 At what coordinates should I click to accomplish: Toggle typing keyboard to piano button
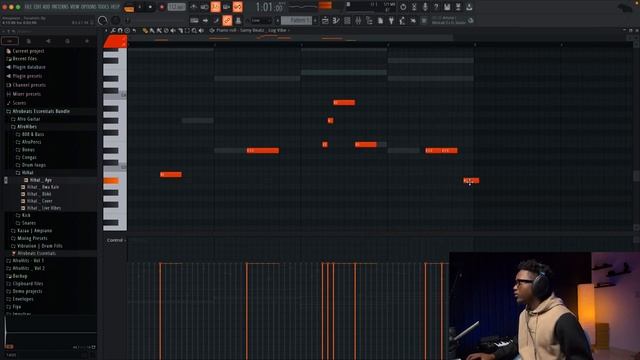(x=194, y=20)
